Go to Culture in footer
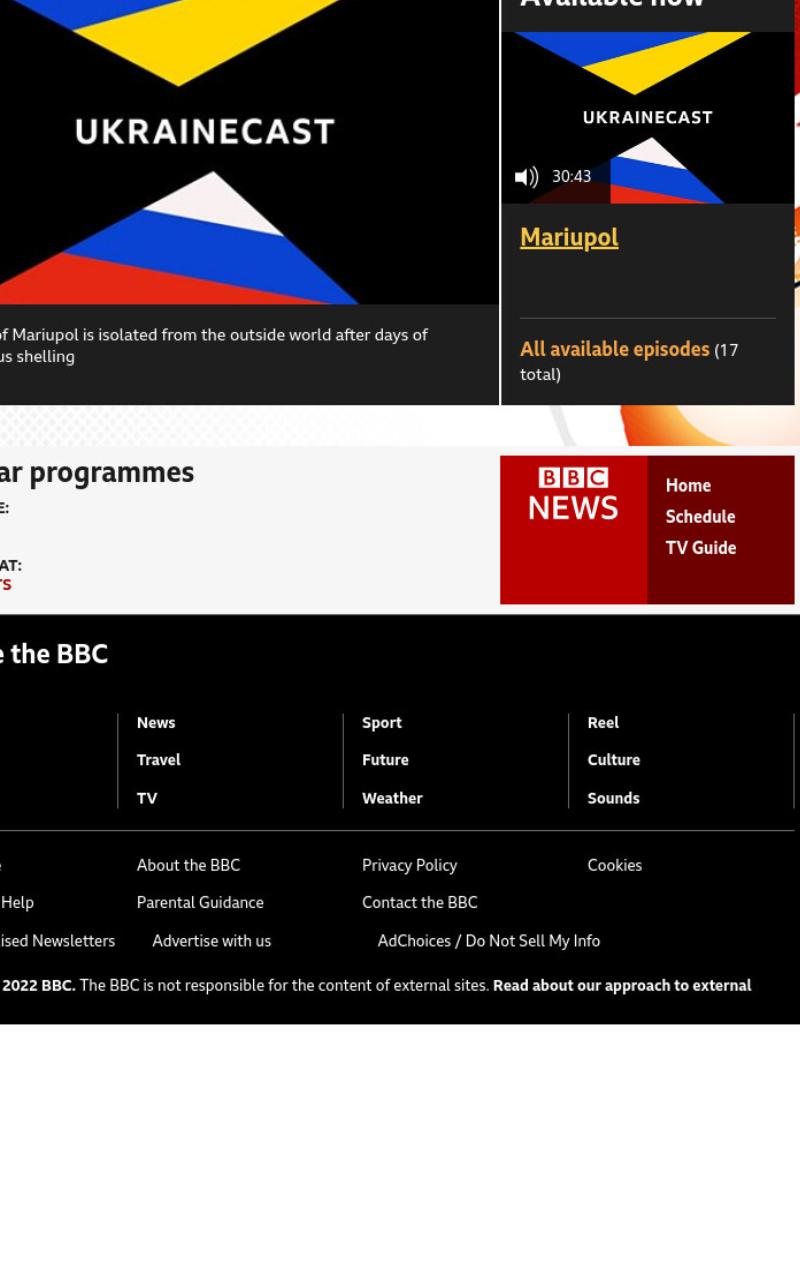The height and width of the screenshot is (1280, 800). click(x=614, y=760)
